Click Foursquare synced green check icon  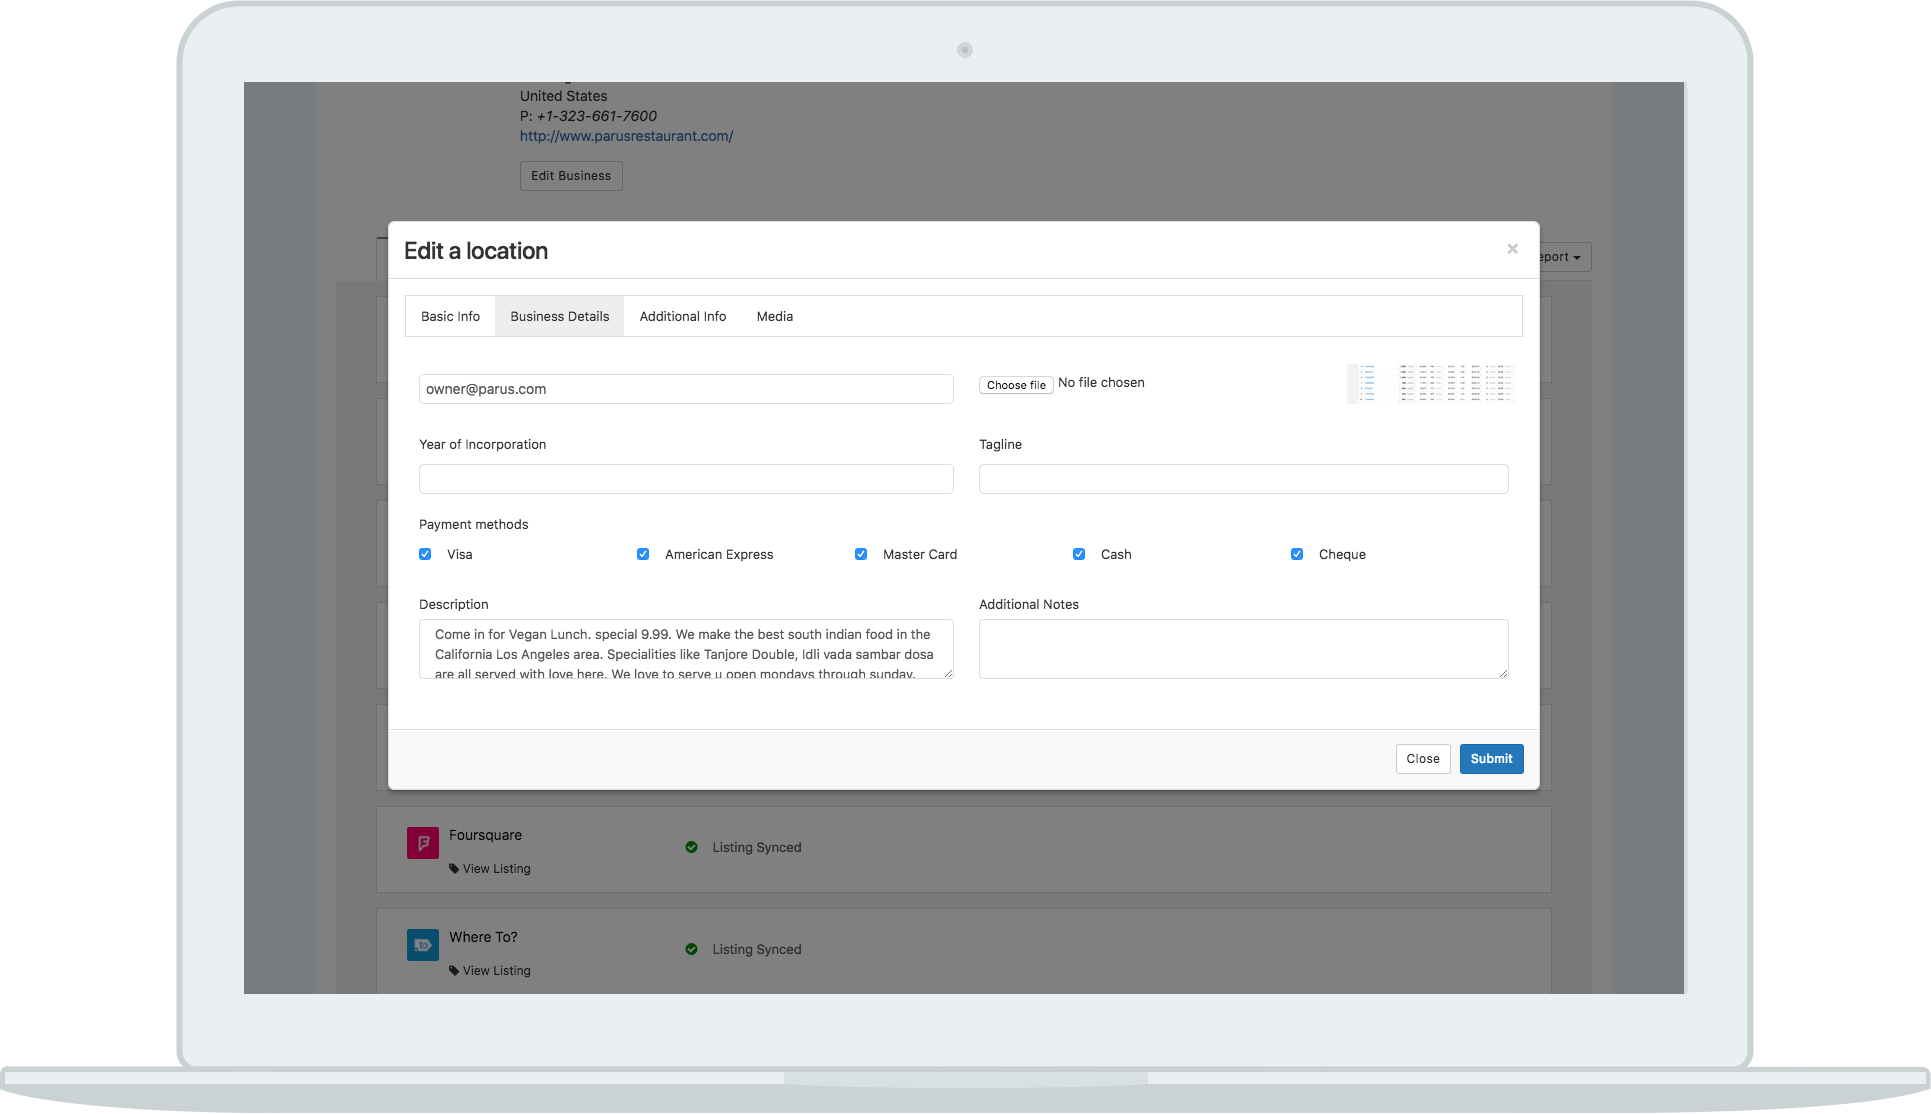click(x=691, y=847)
